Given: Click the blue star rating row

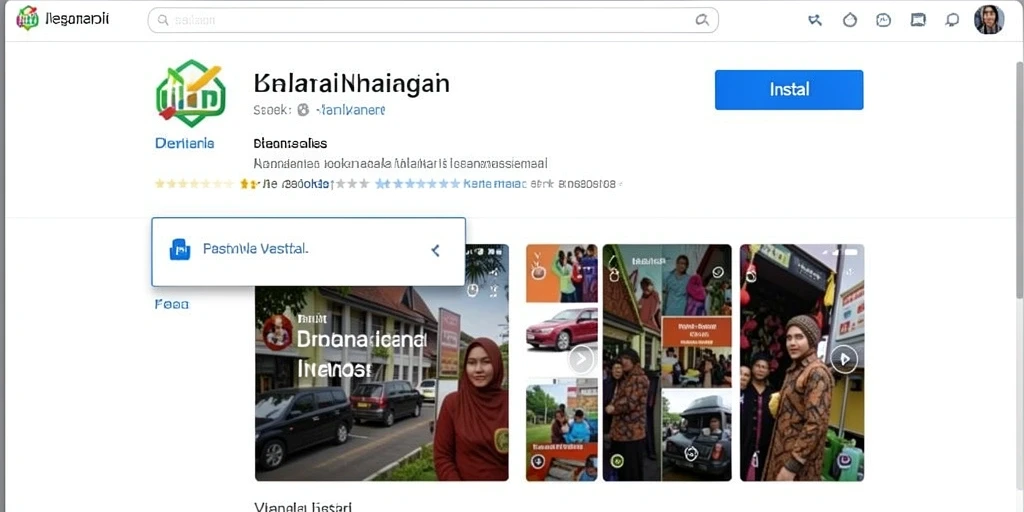Looking at the screenshot, I should 418,184.
